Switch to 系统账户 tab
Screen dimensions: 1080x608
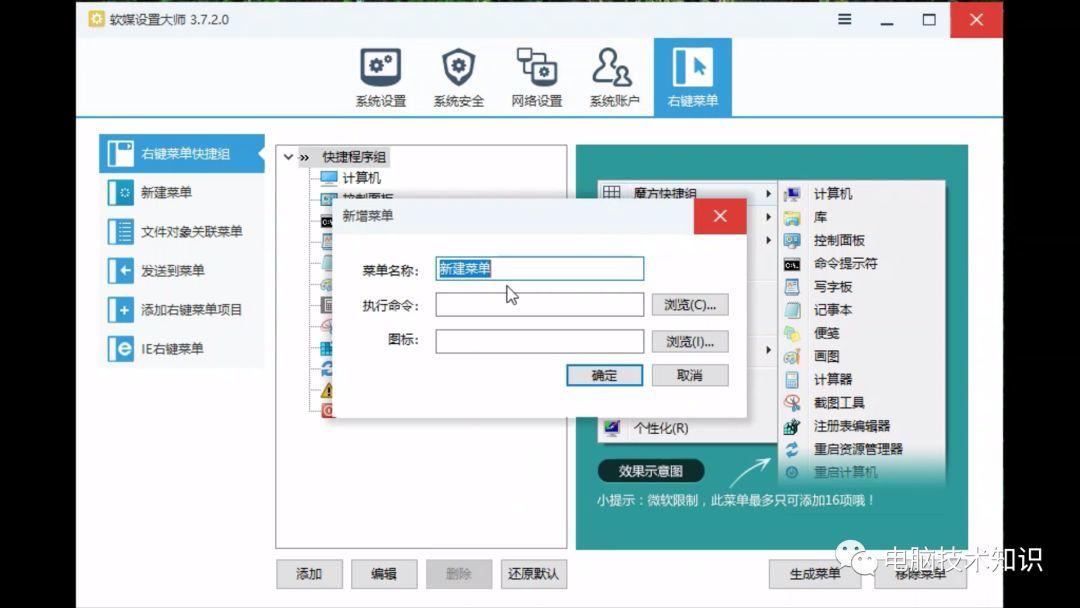(614, 77)
